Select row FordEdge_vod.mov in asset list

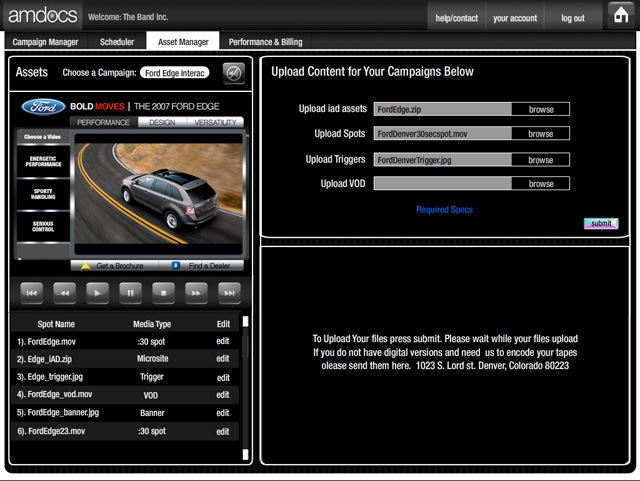coord(124,395)
